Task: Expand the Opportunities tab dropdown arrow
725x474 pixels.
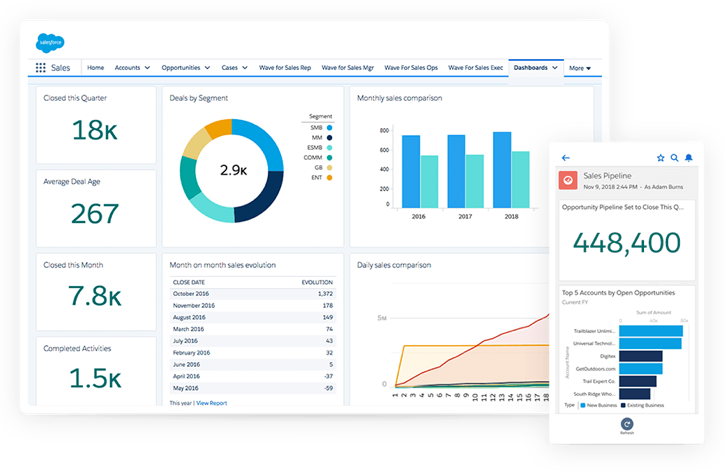Action: click(207, 68)
